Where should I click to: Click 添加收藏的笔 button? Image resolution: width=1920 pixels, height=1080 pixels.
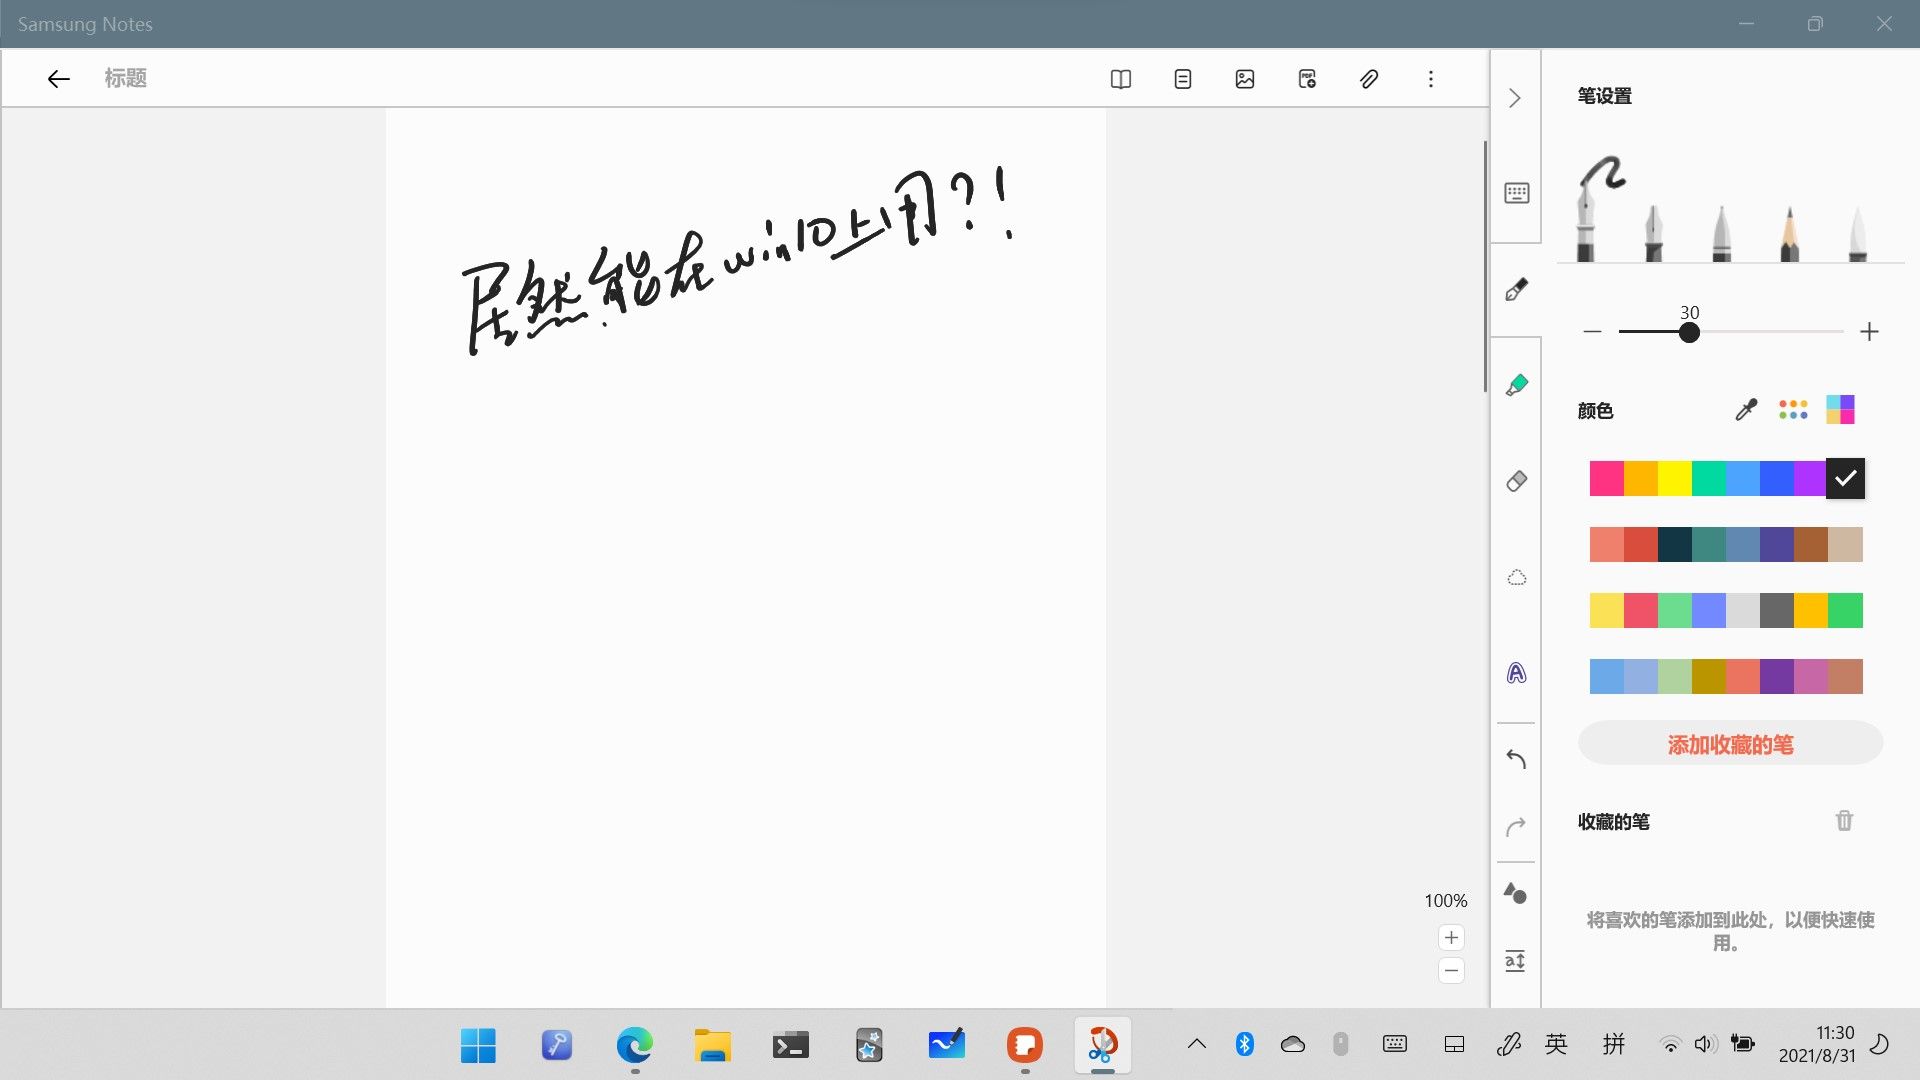tap(1730, 744)
